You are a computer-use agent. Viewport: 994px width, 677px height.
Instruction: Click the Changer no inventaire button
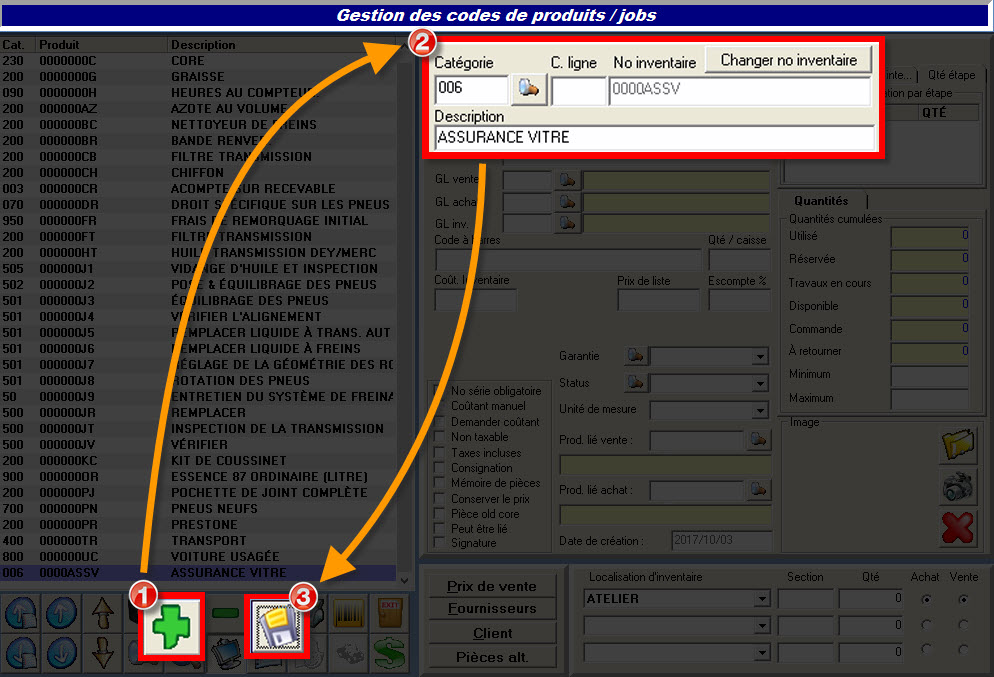tap(789, 60)
